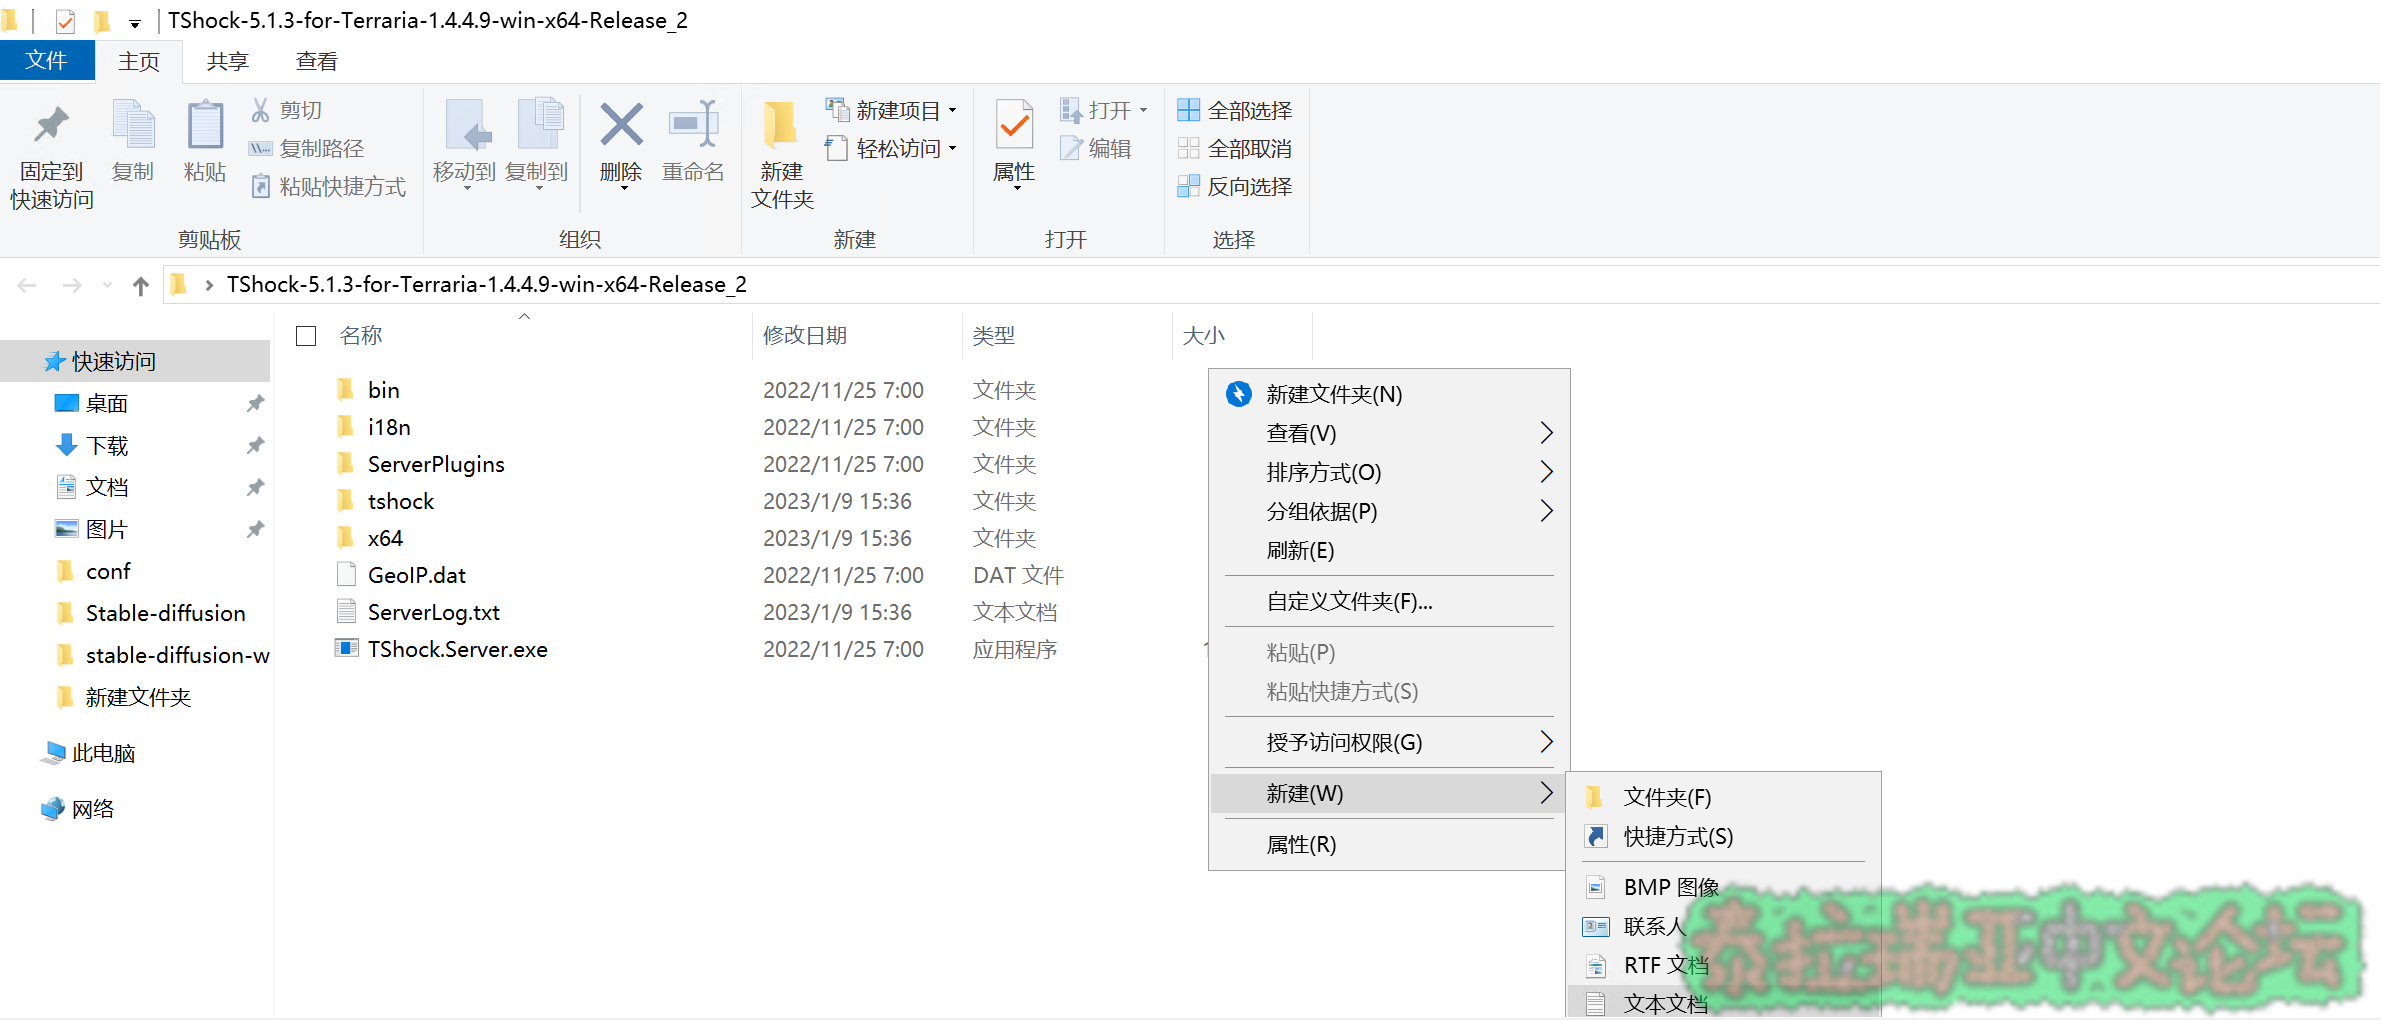Expand the View(V) submenu arrow
The height and width of the screenshot is (1020, 2381).
(x=1546, y=433)
